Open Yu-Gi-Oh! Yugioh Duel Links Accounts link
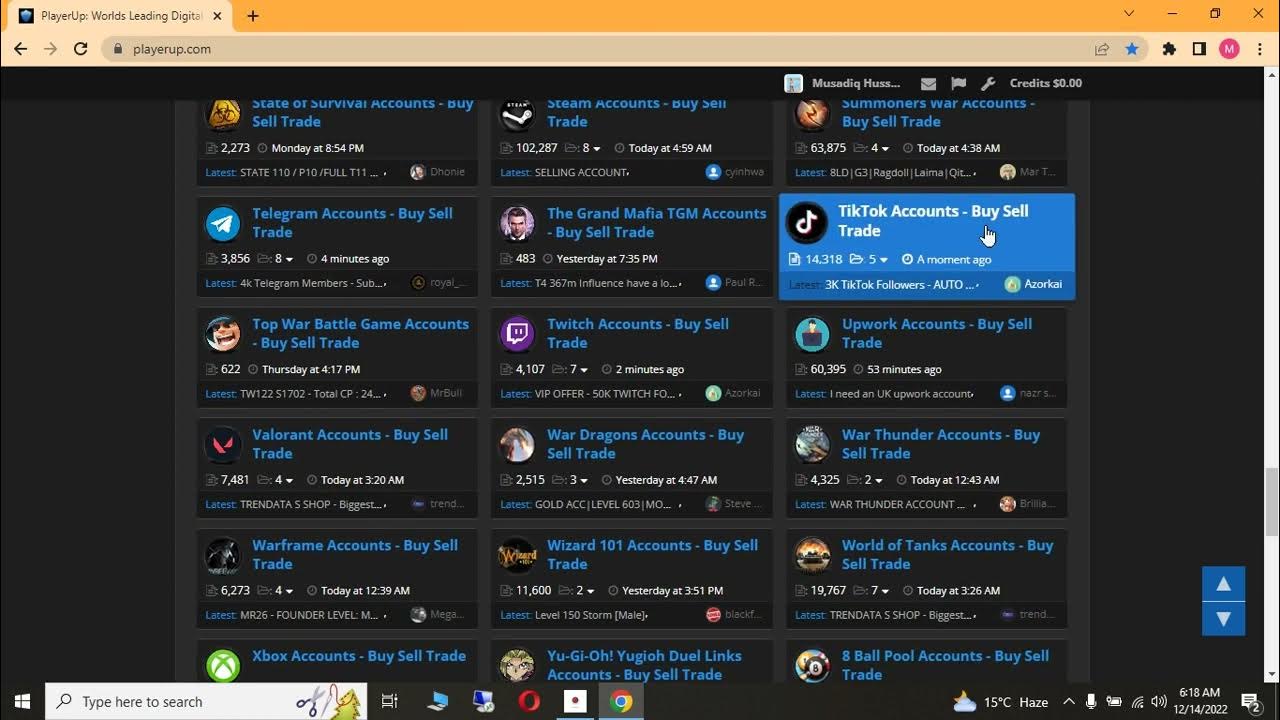 [x=644, y=665]
